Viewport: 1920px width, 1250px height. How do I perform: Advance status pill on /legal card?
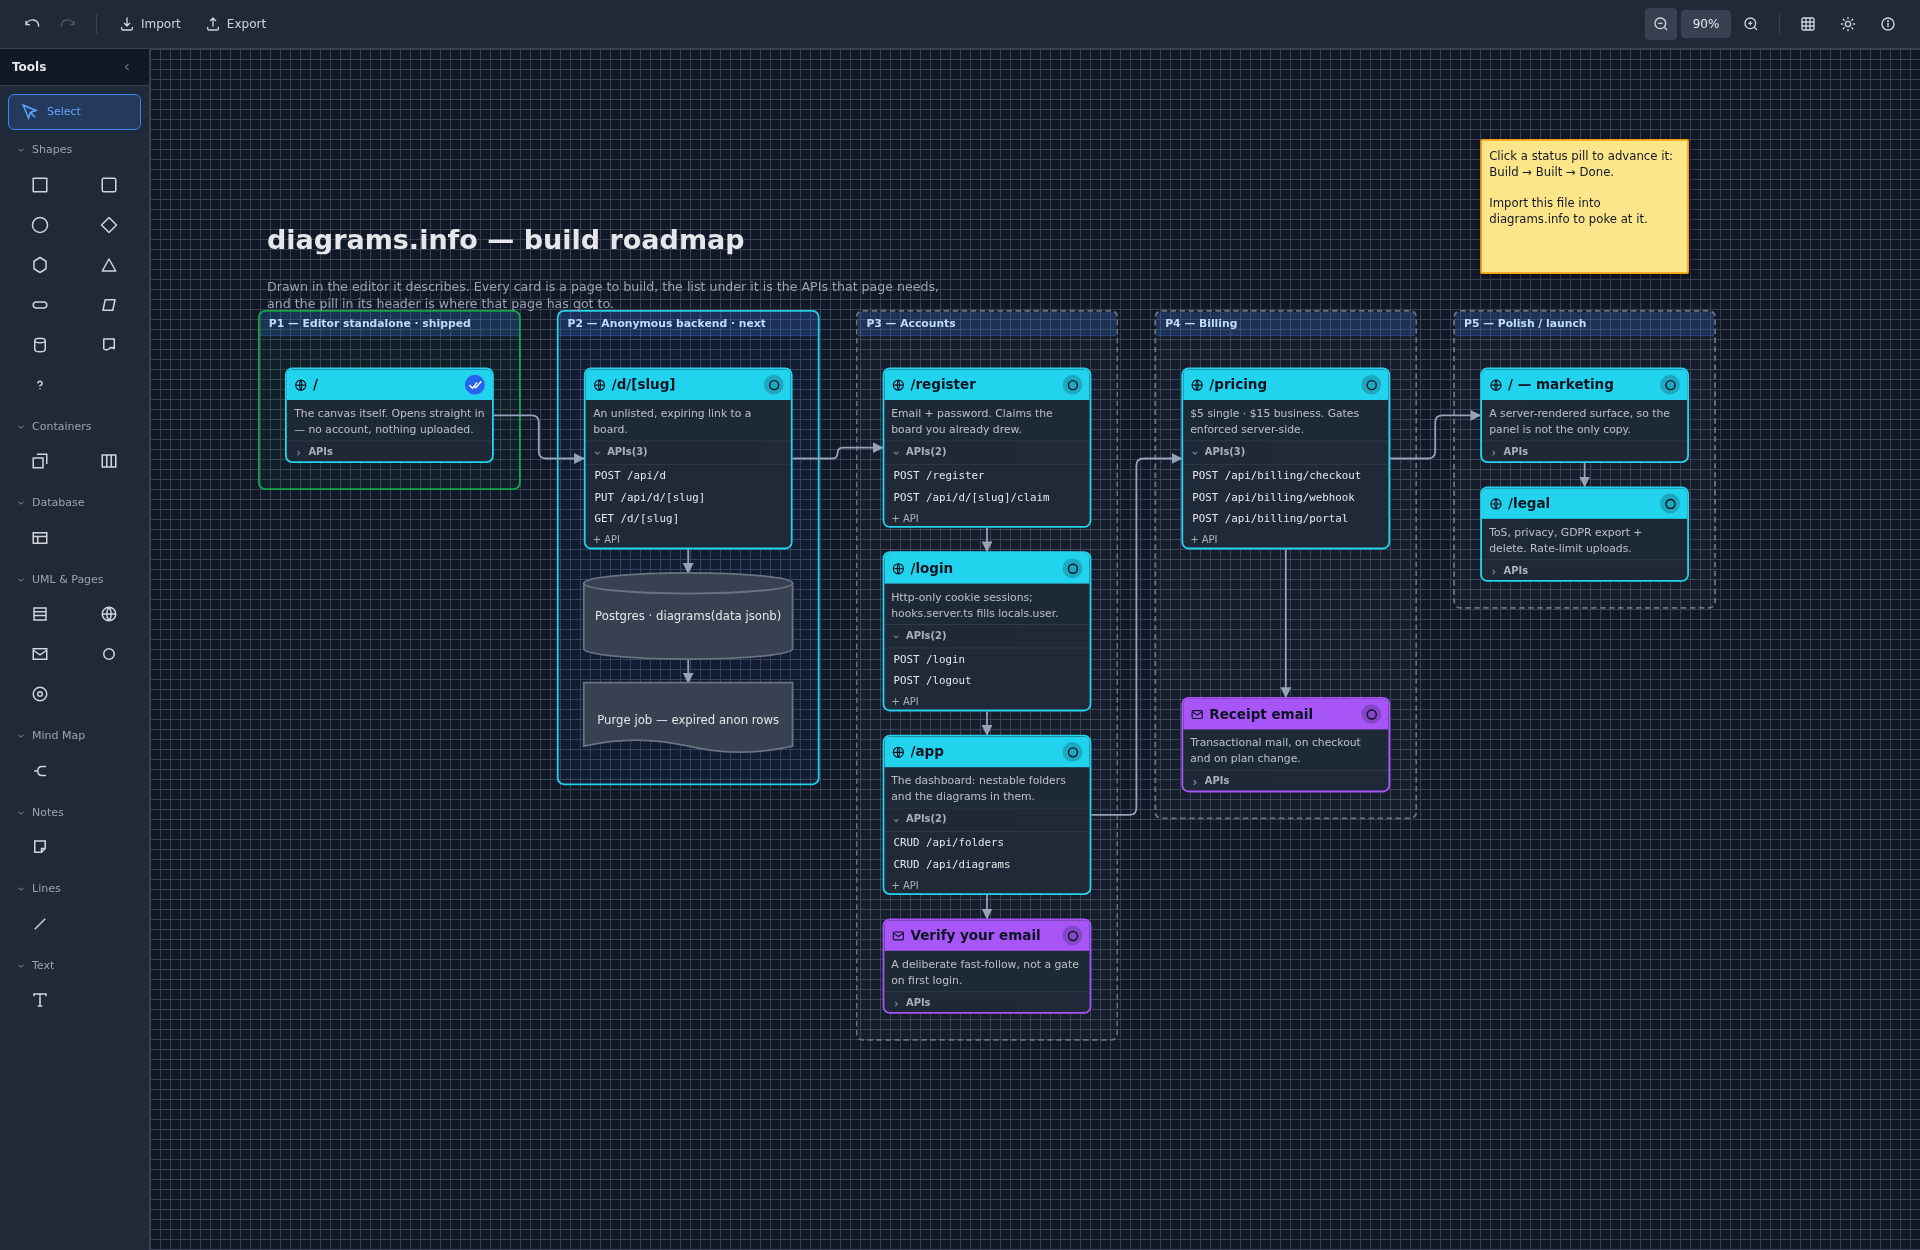click(1670, 504)
